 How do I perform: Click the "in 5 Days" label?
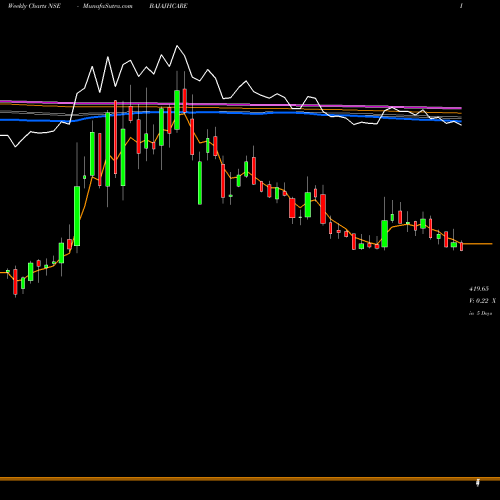pyautogui.click(x=481, y=313)
